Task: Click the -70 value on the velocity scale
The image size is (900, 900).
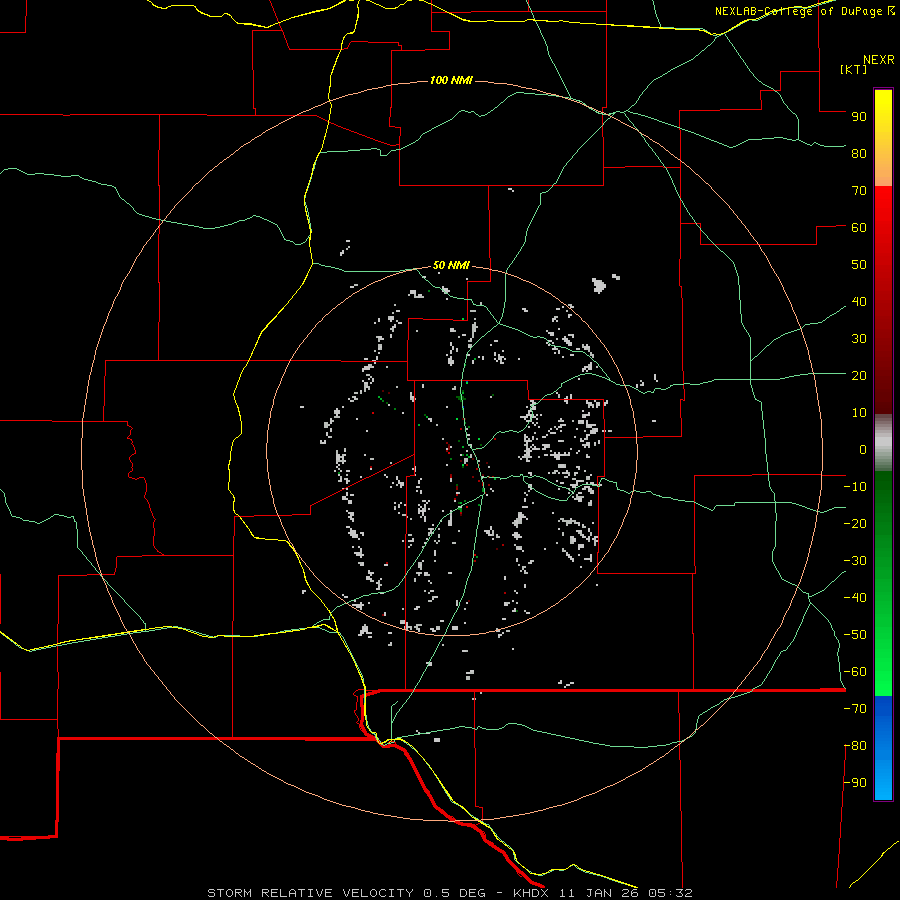Action: (x=855, y=709)
